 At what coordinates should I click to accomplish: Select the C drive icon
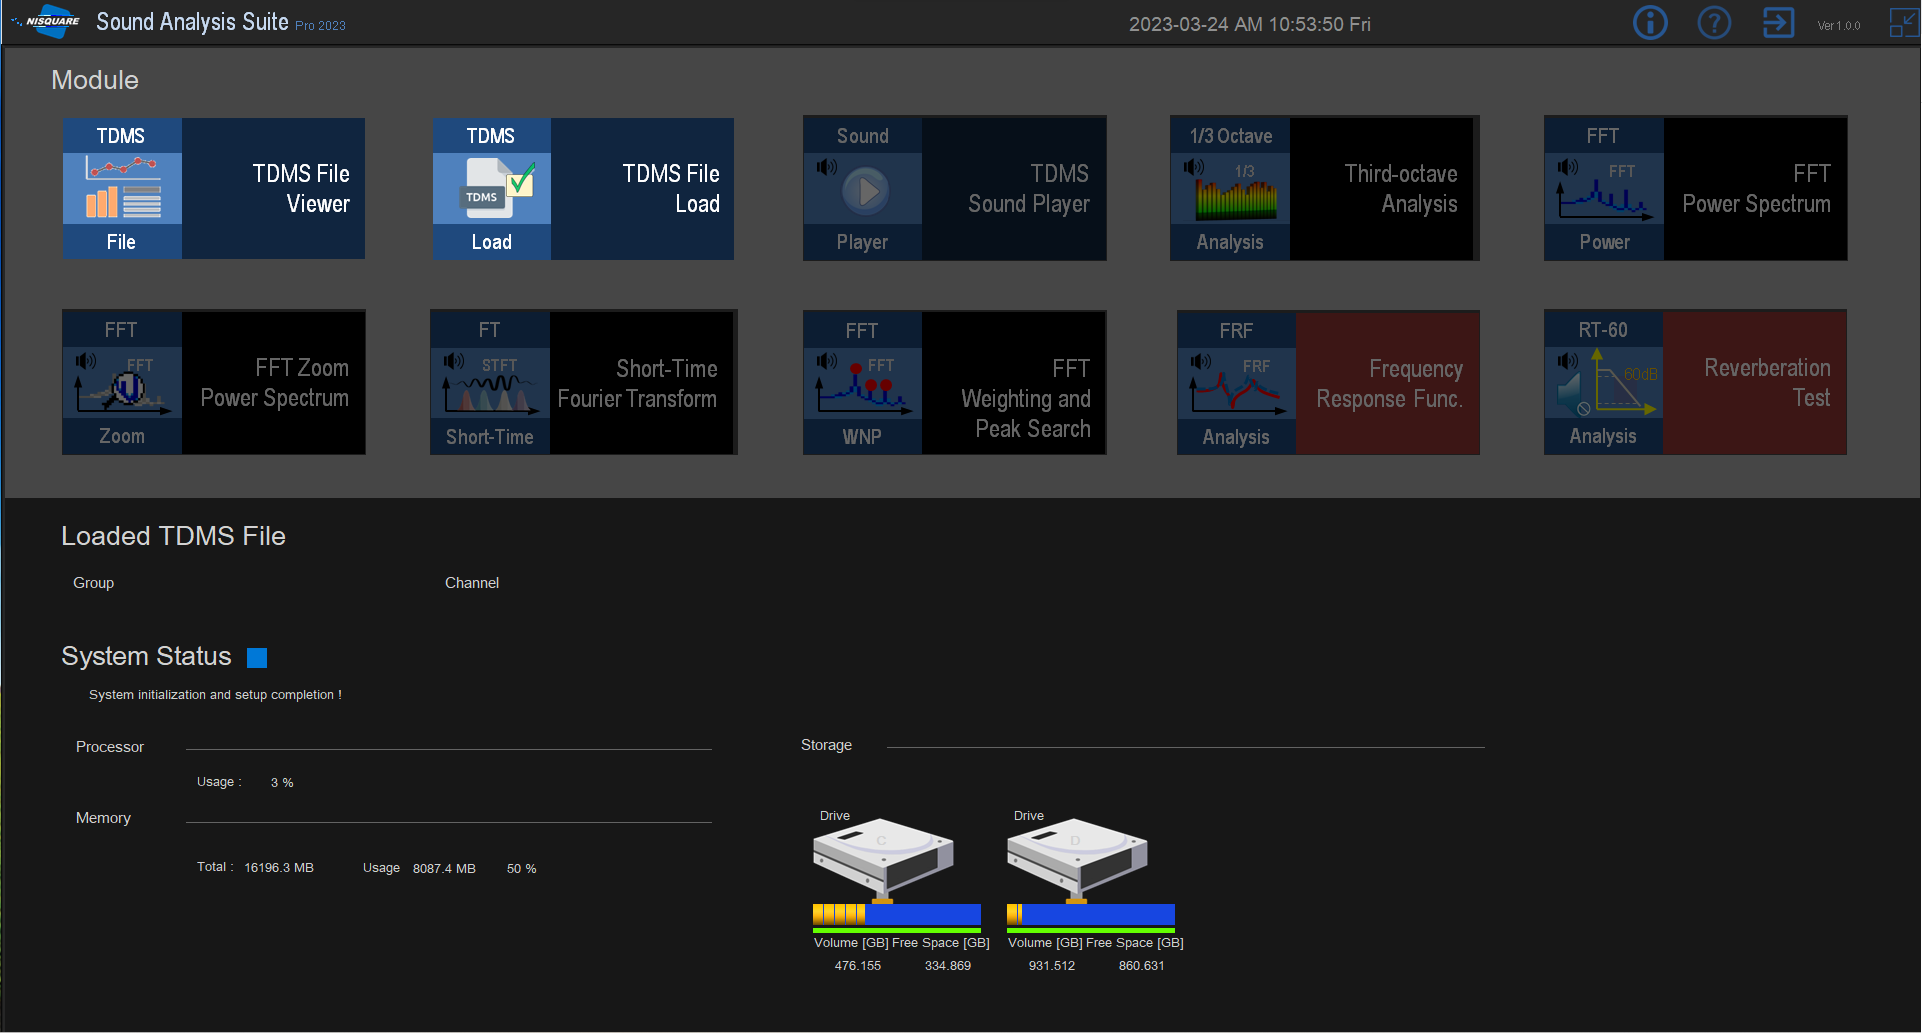(x=883, y=859)
